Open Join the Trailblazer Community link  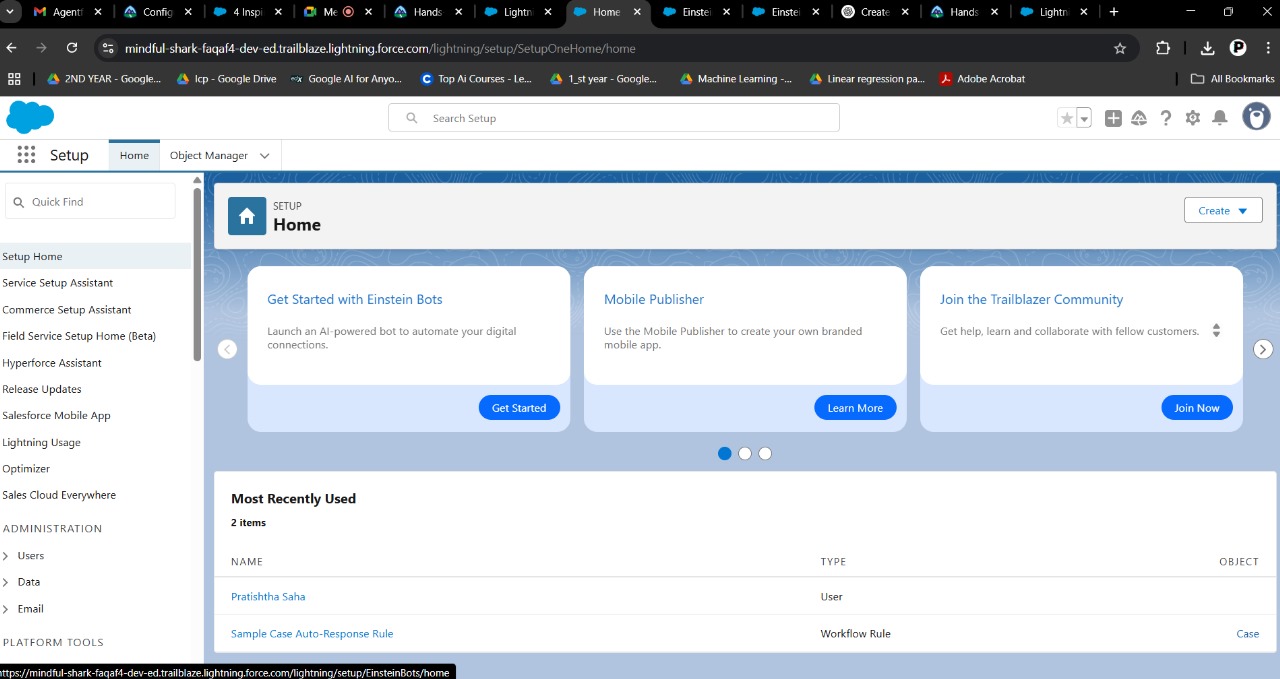point(1031,299)
